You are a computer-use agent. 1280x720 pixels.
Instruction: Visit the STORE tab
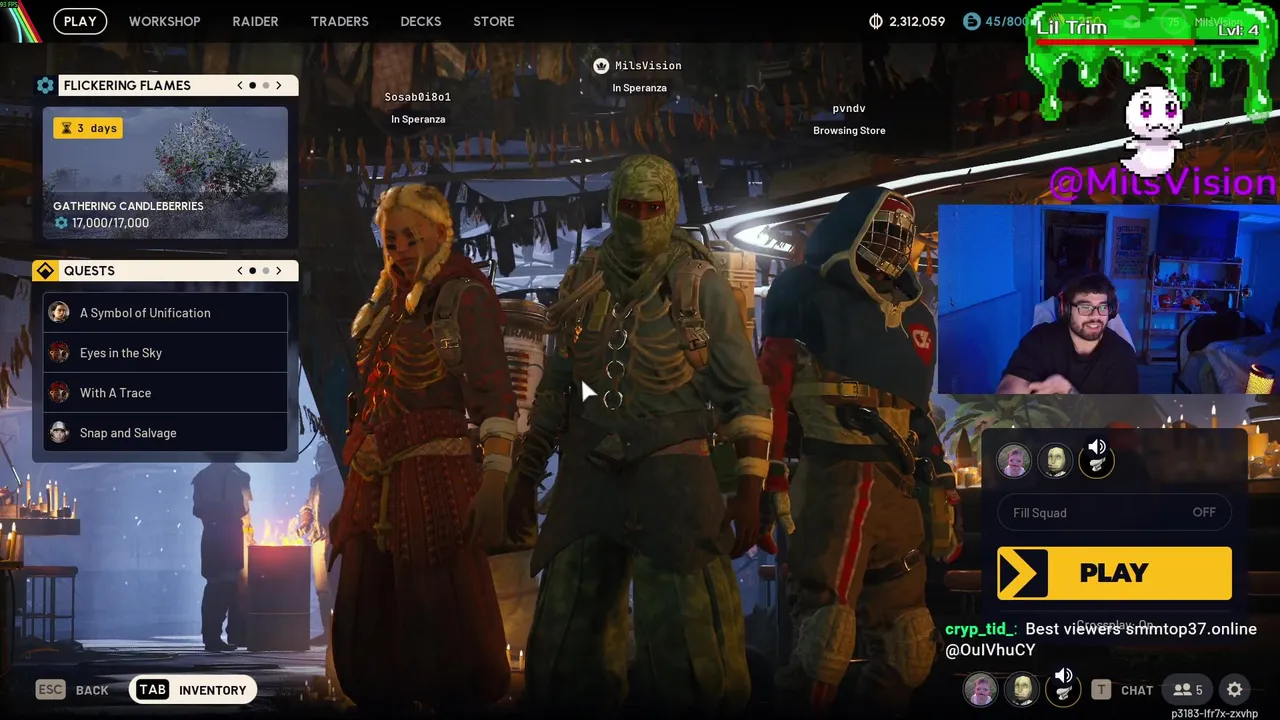[494, 21]
